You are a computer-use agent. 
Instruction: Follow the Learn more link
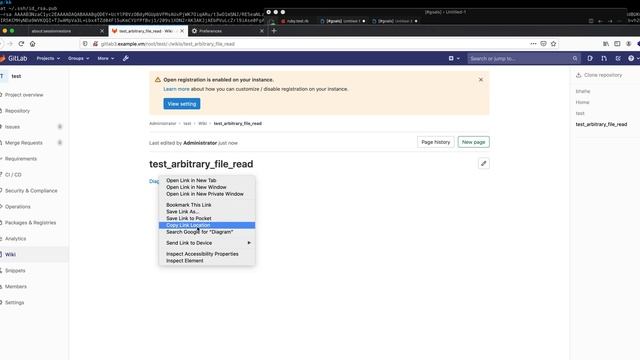click(176, 89)
